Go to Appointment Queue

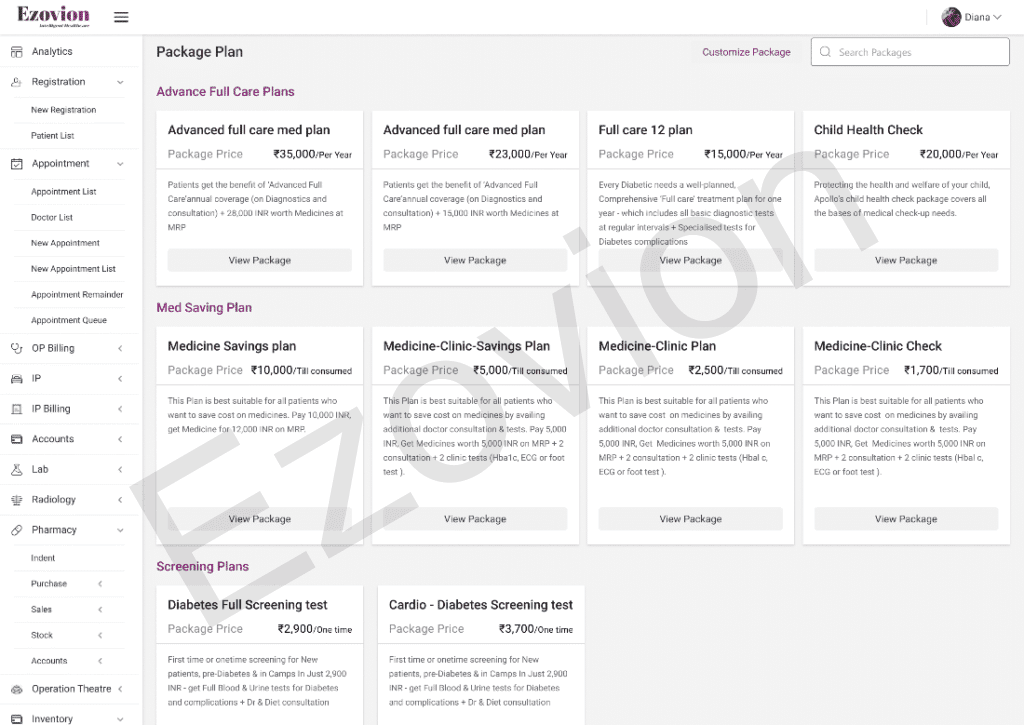tap(69, 321)
